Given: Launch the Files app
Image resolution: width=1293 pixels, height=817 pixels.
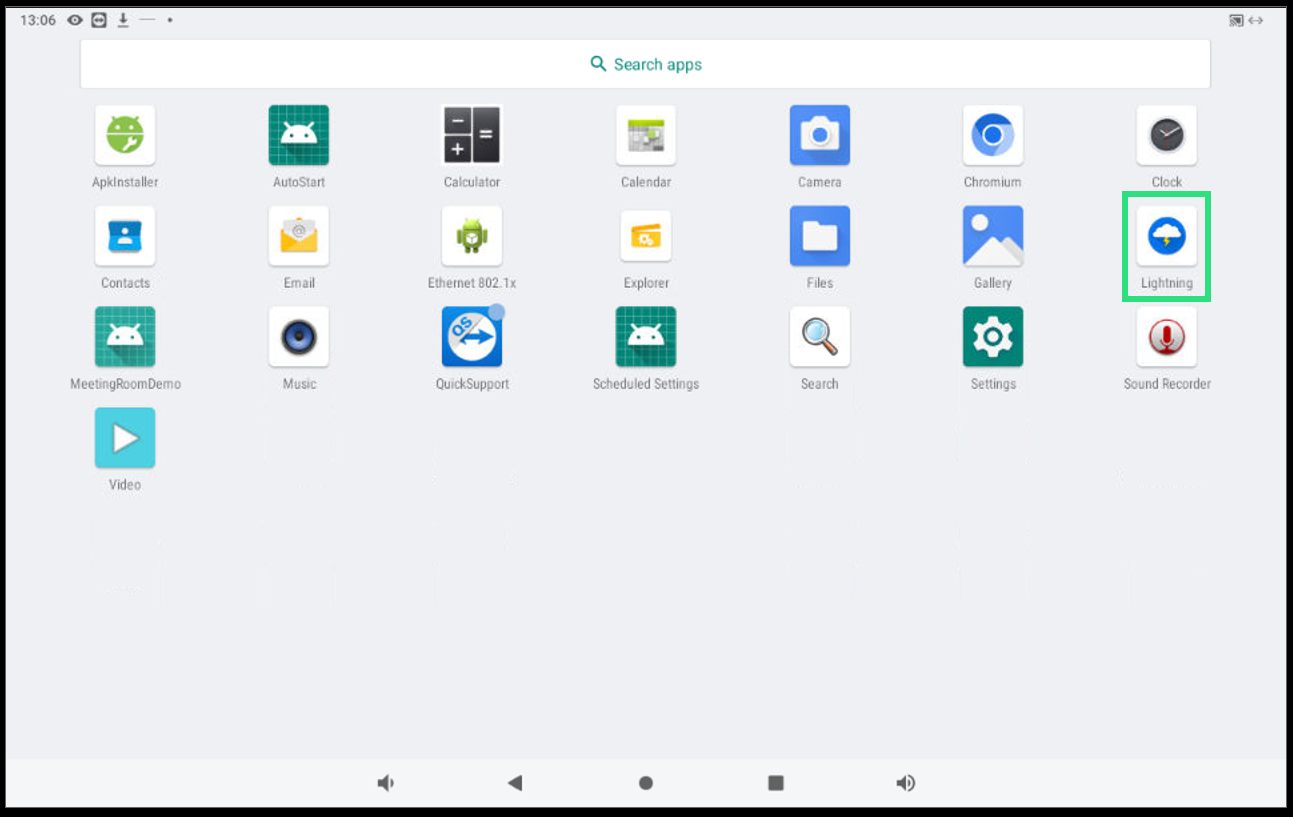Looking at the screenshot, I should (820, 236).
